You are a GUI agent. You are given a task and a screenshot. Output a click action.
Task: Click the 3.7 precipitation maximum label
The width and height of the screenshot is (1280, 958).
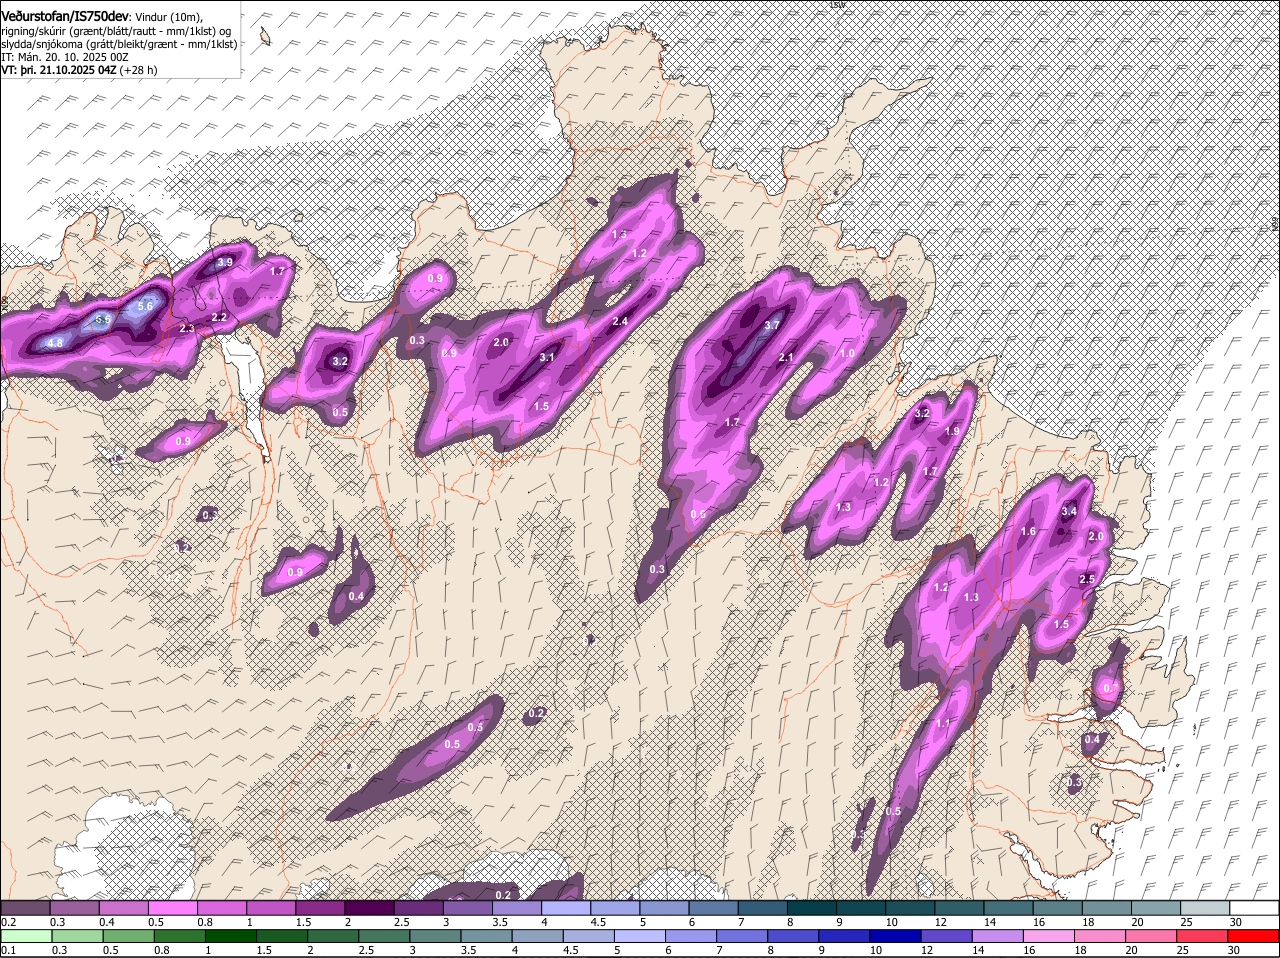pos(771,325)
